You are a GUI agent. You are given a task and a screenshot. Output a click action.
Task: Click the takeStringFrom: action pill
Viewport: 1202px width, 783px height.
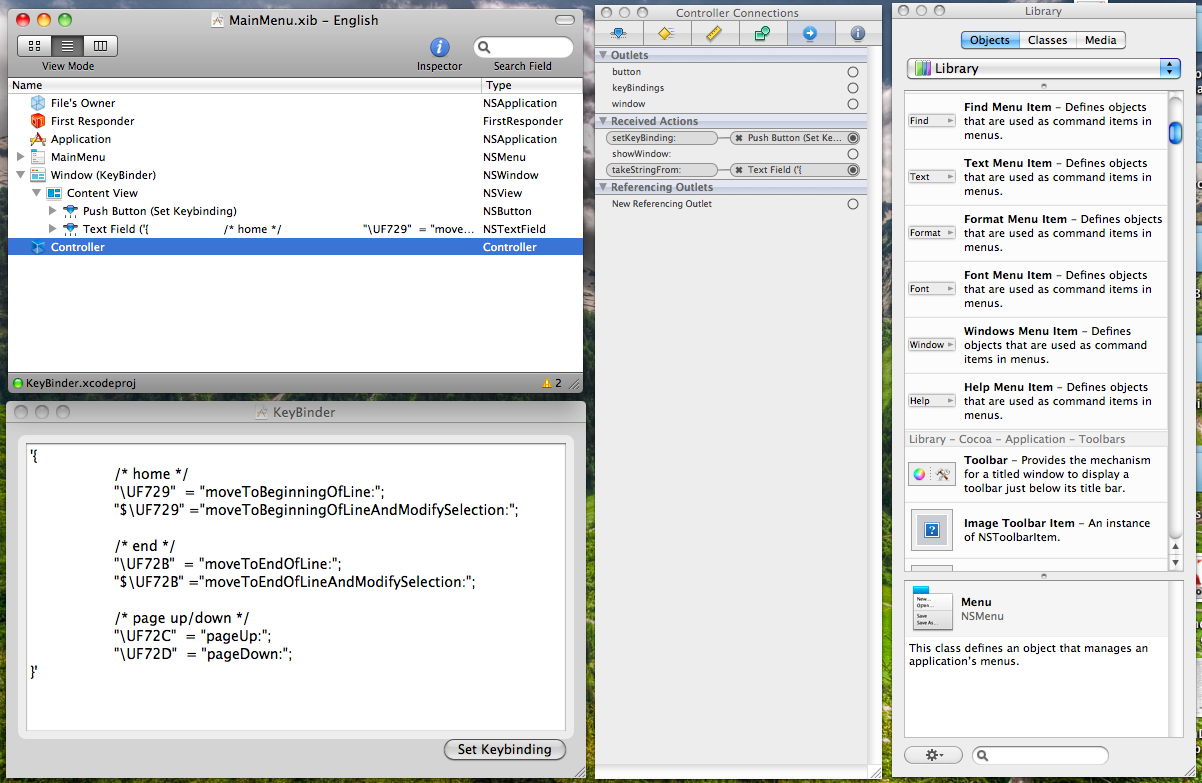[x=662, y=170]
